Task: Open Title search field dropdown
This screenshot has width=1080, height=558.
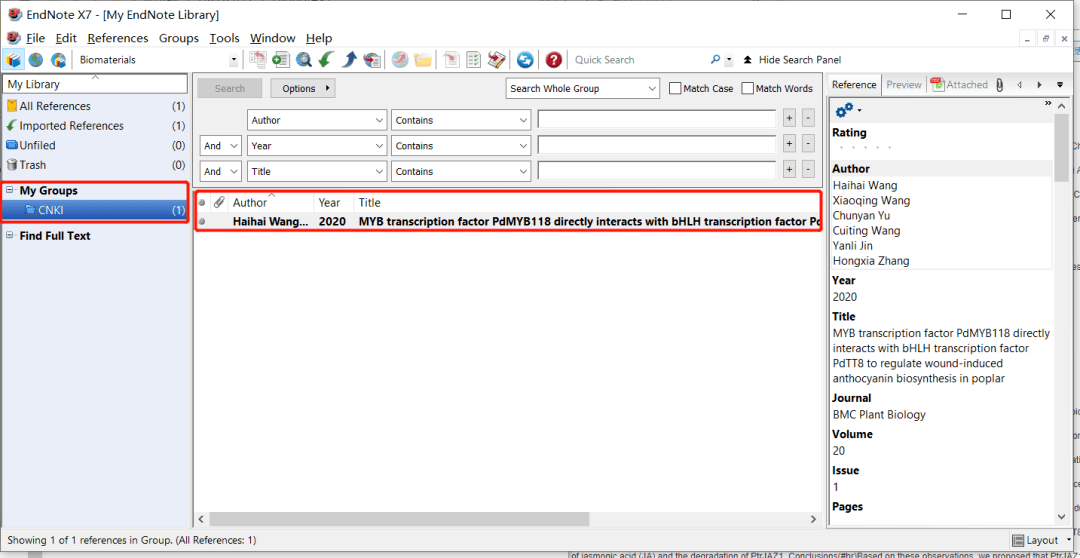Action: coord(317,172)
